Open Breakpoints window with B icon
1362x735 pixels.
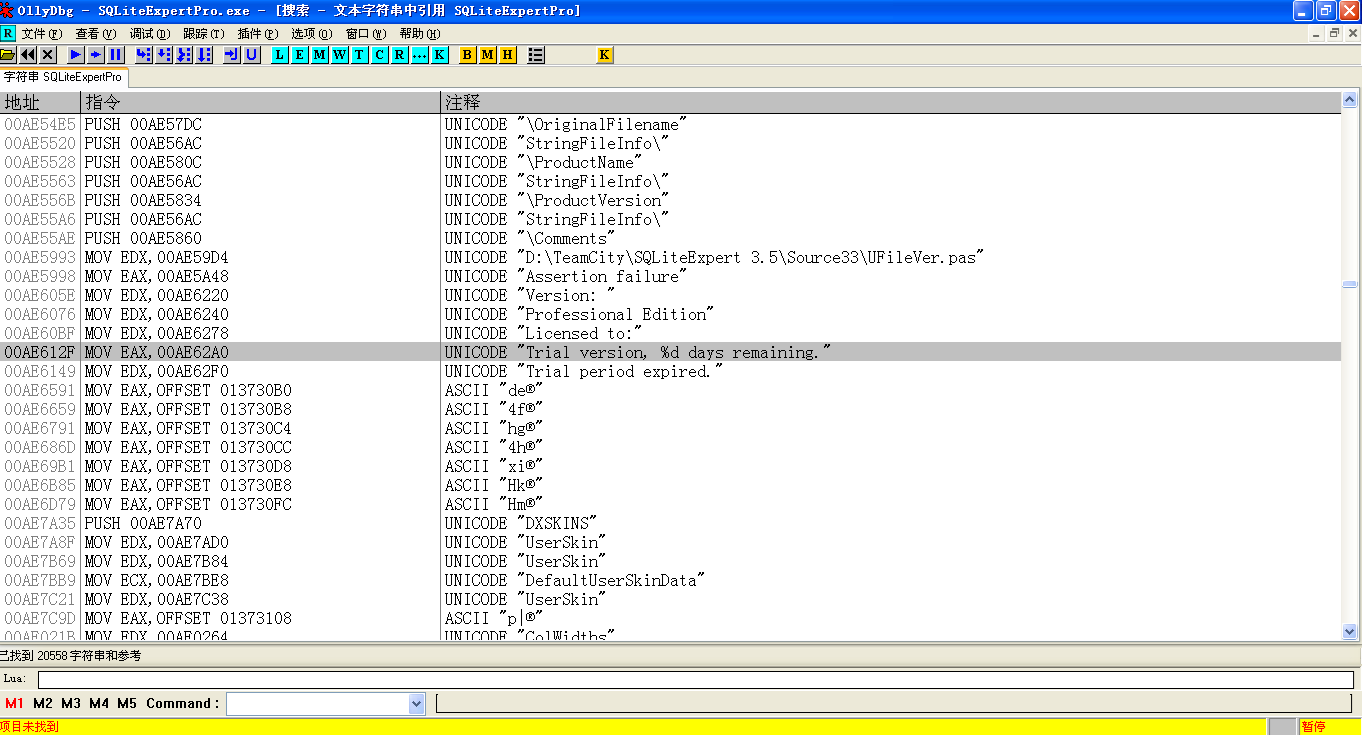point(468,55)
